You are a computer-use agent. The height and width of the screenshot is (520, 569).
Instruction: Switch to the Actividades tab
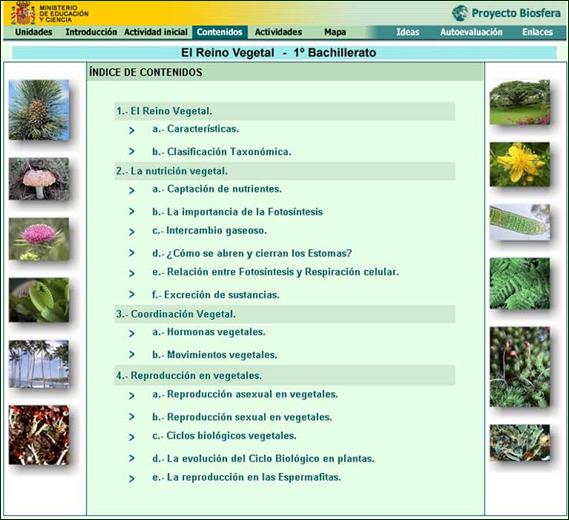tap(278, 32)
